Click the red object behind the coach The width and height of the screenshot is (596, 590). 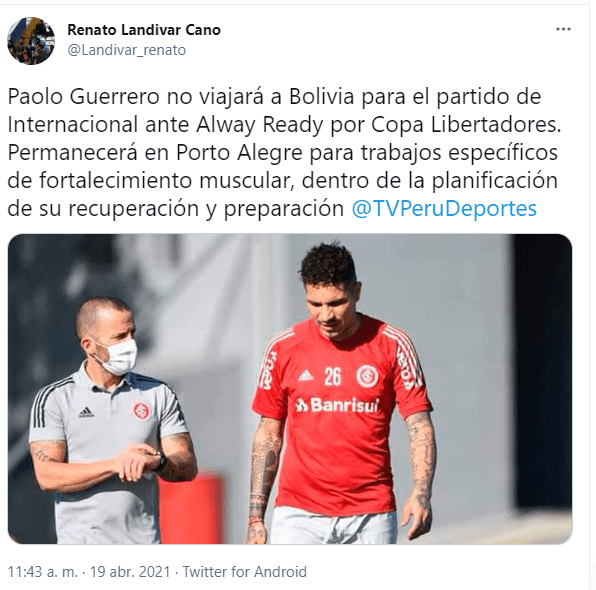pos(190,509)
